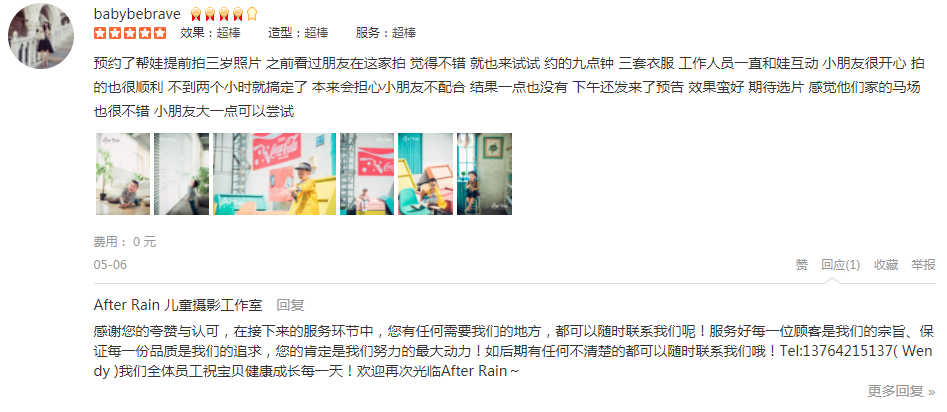Expand 更多回复 » link
Viewport: 947px width, 412px height.
tap(902, 391)
